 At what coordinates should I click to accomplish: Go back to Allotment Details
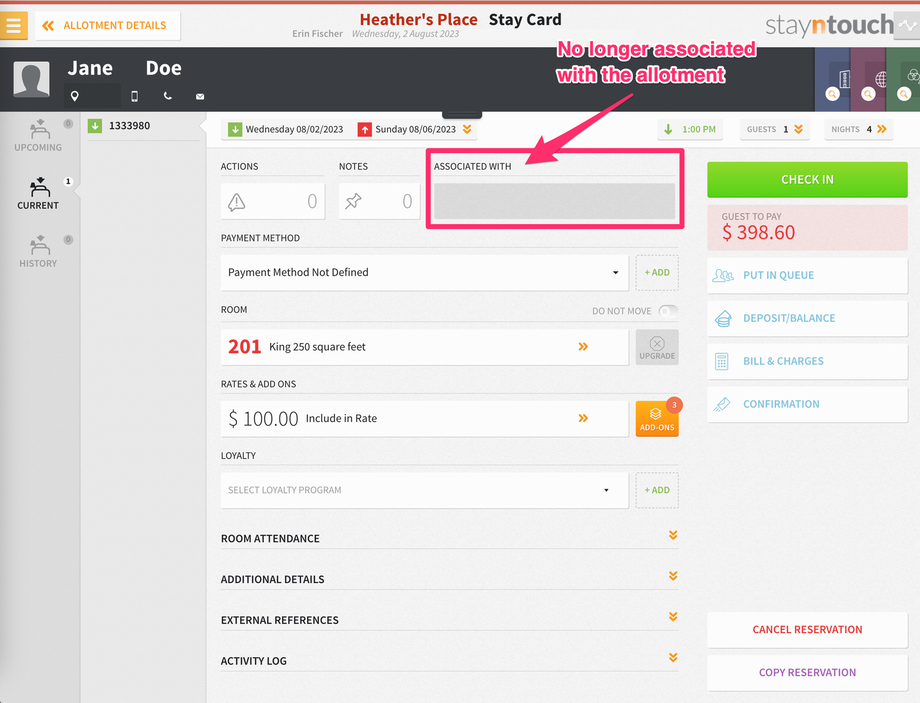click(x=107, y=25)
